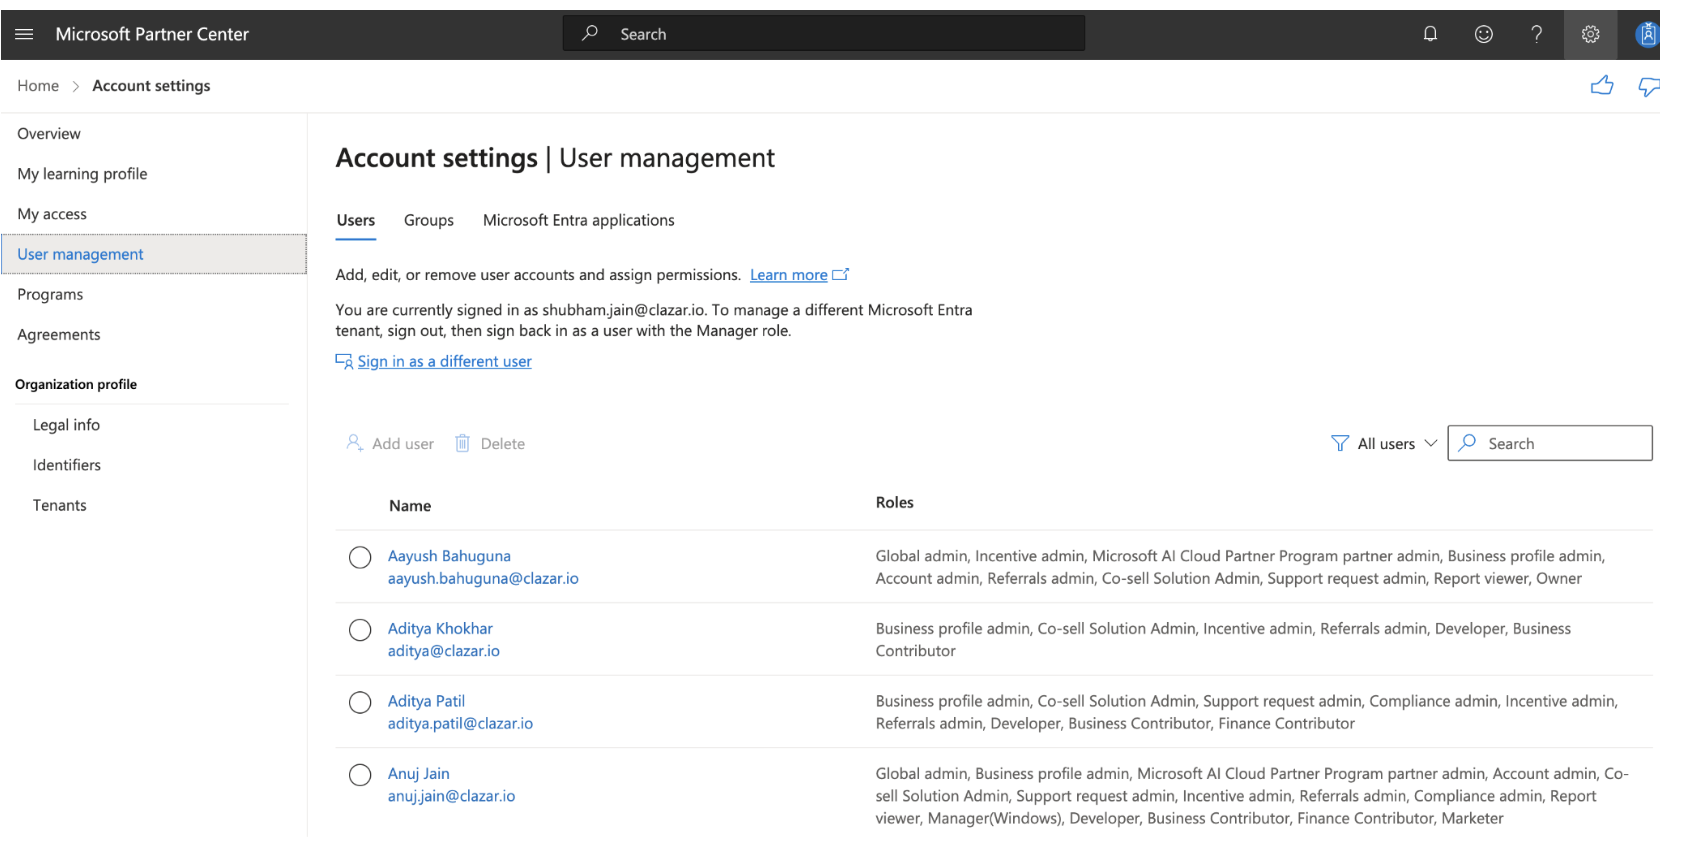1690x846 pixels.
Task: Click the Add user button label
Action: pos(403,444)
